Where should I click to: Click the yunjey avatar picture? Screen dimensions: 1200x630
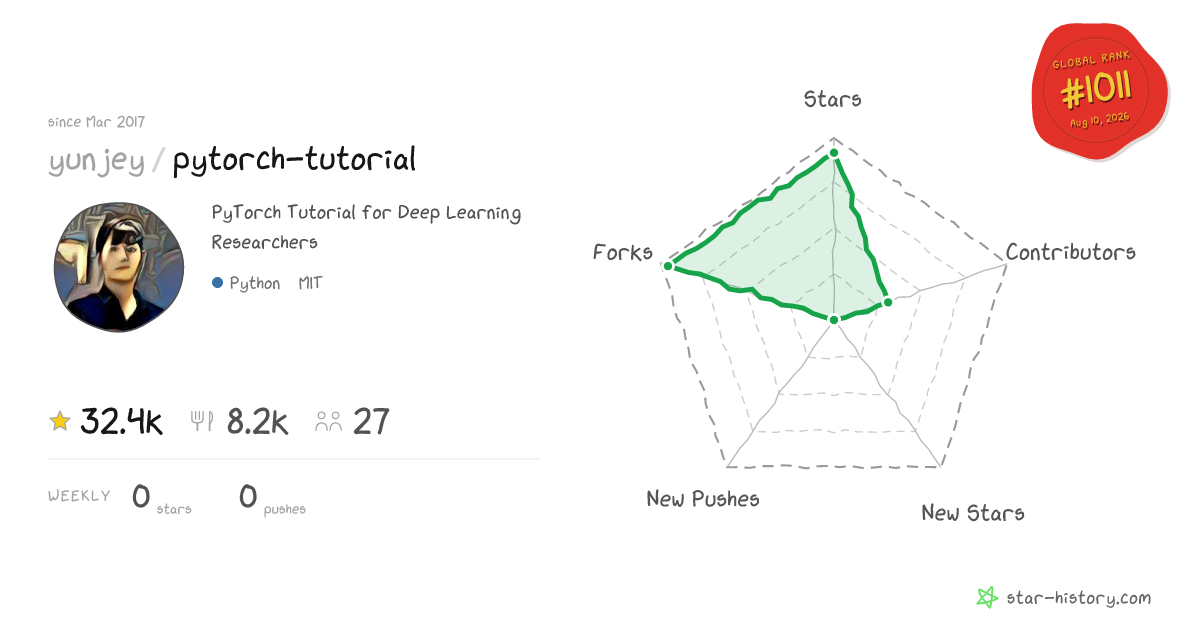point(119,267)
